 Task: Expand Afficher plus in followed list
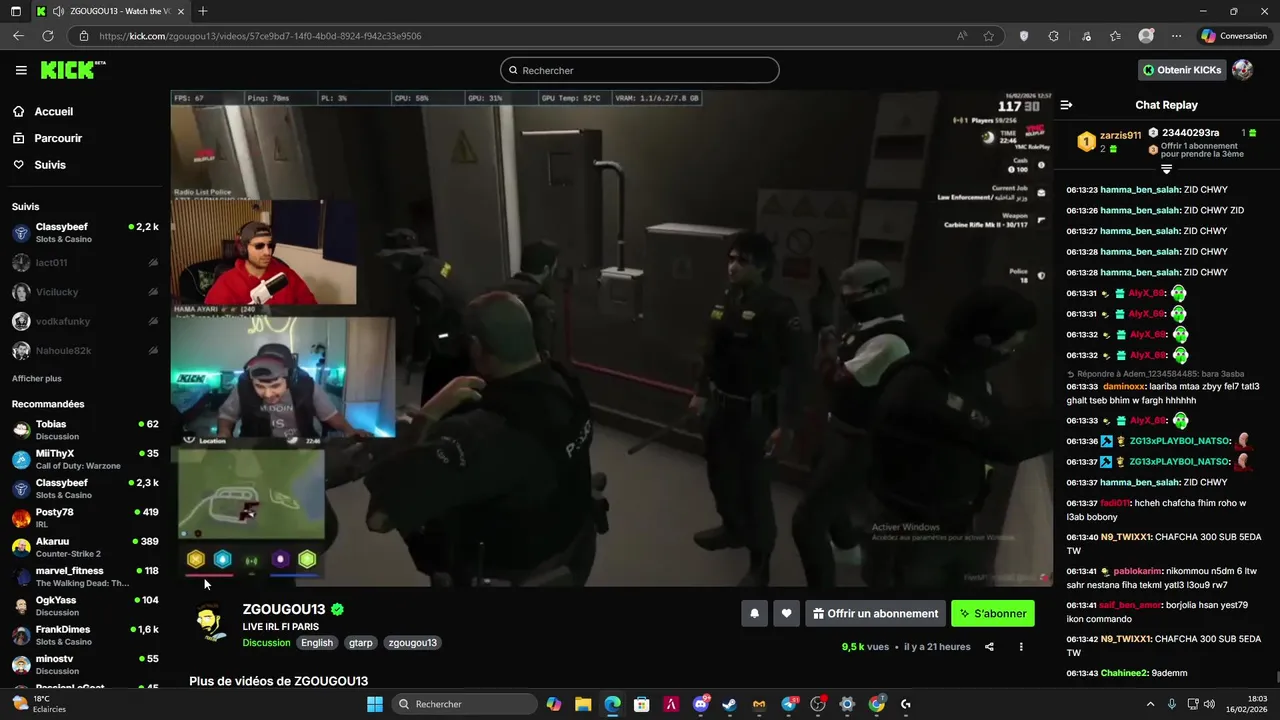[x=36, y=379]
